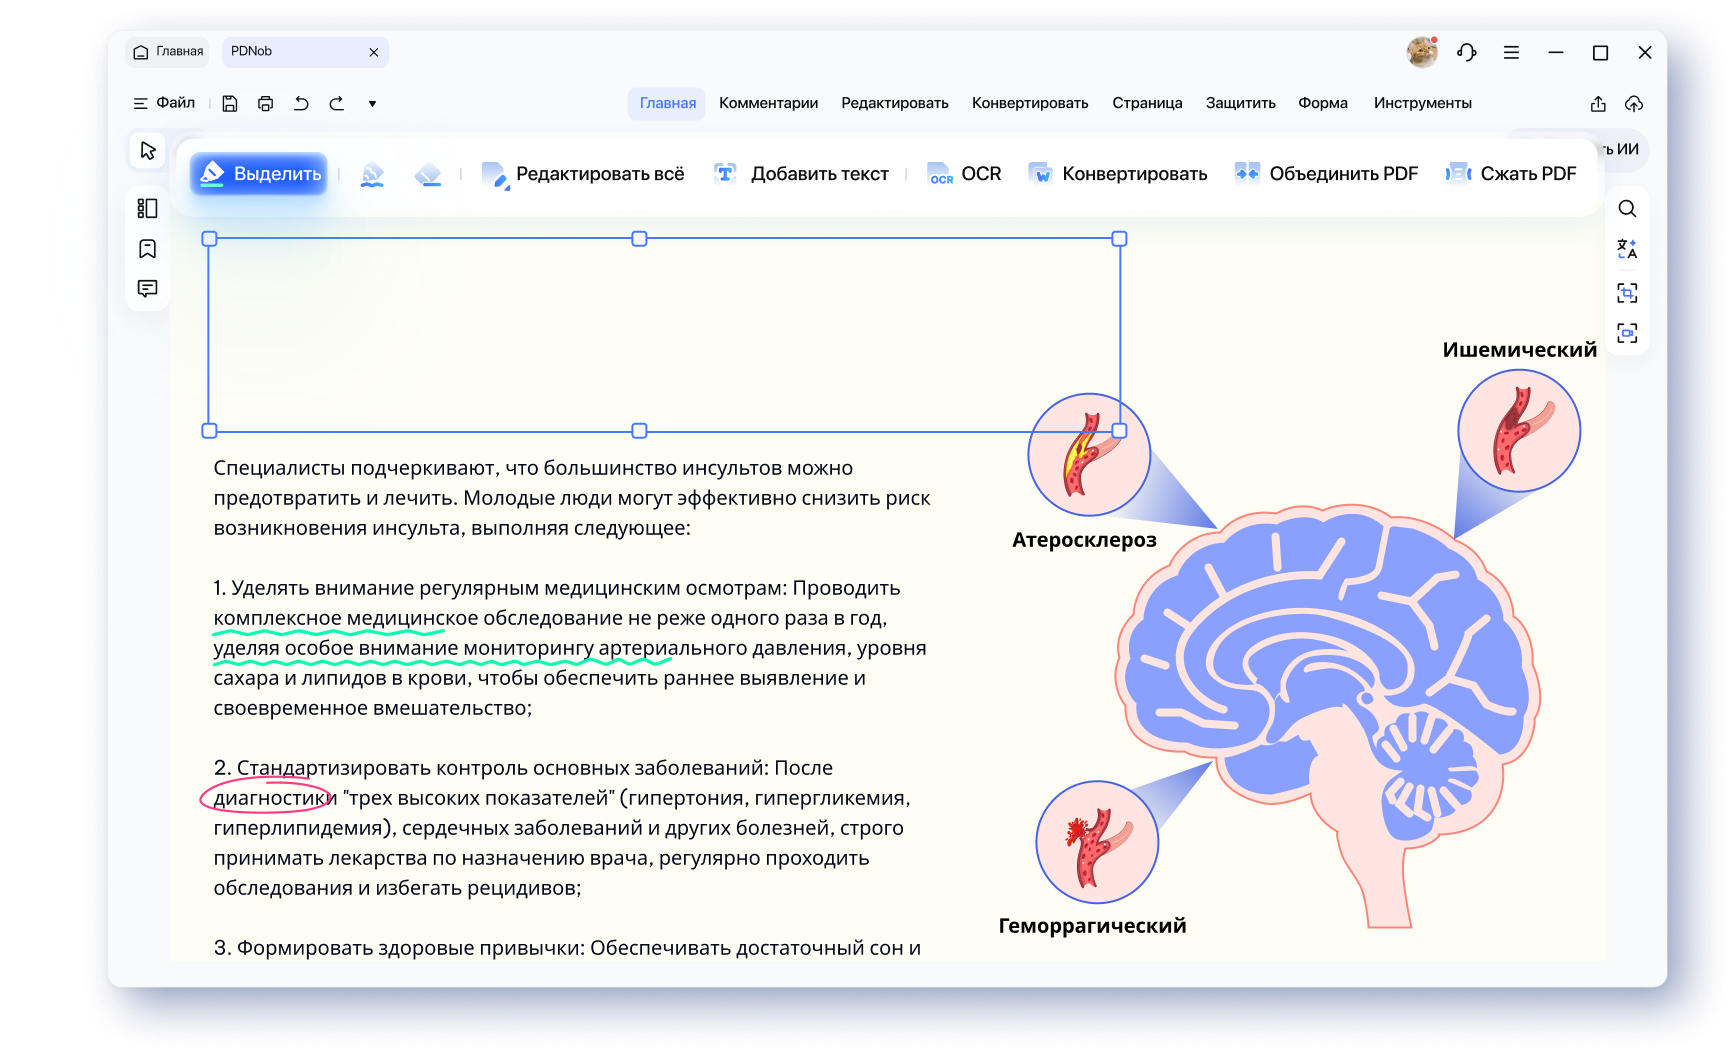This screenshot has width=1734, height=1054.
Task: Open the comments panel icon
Action: tap(148, 289)
